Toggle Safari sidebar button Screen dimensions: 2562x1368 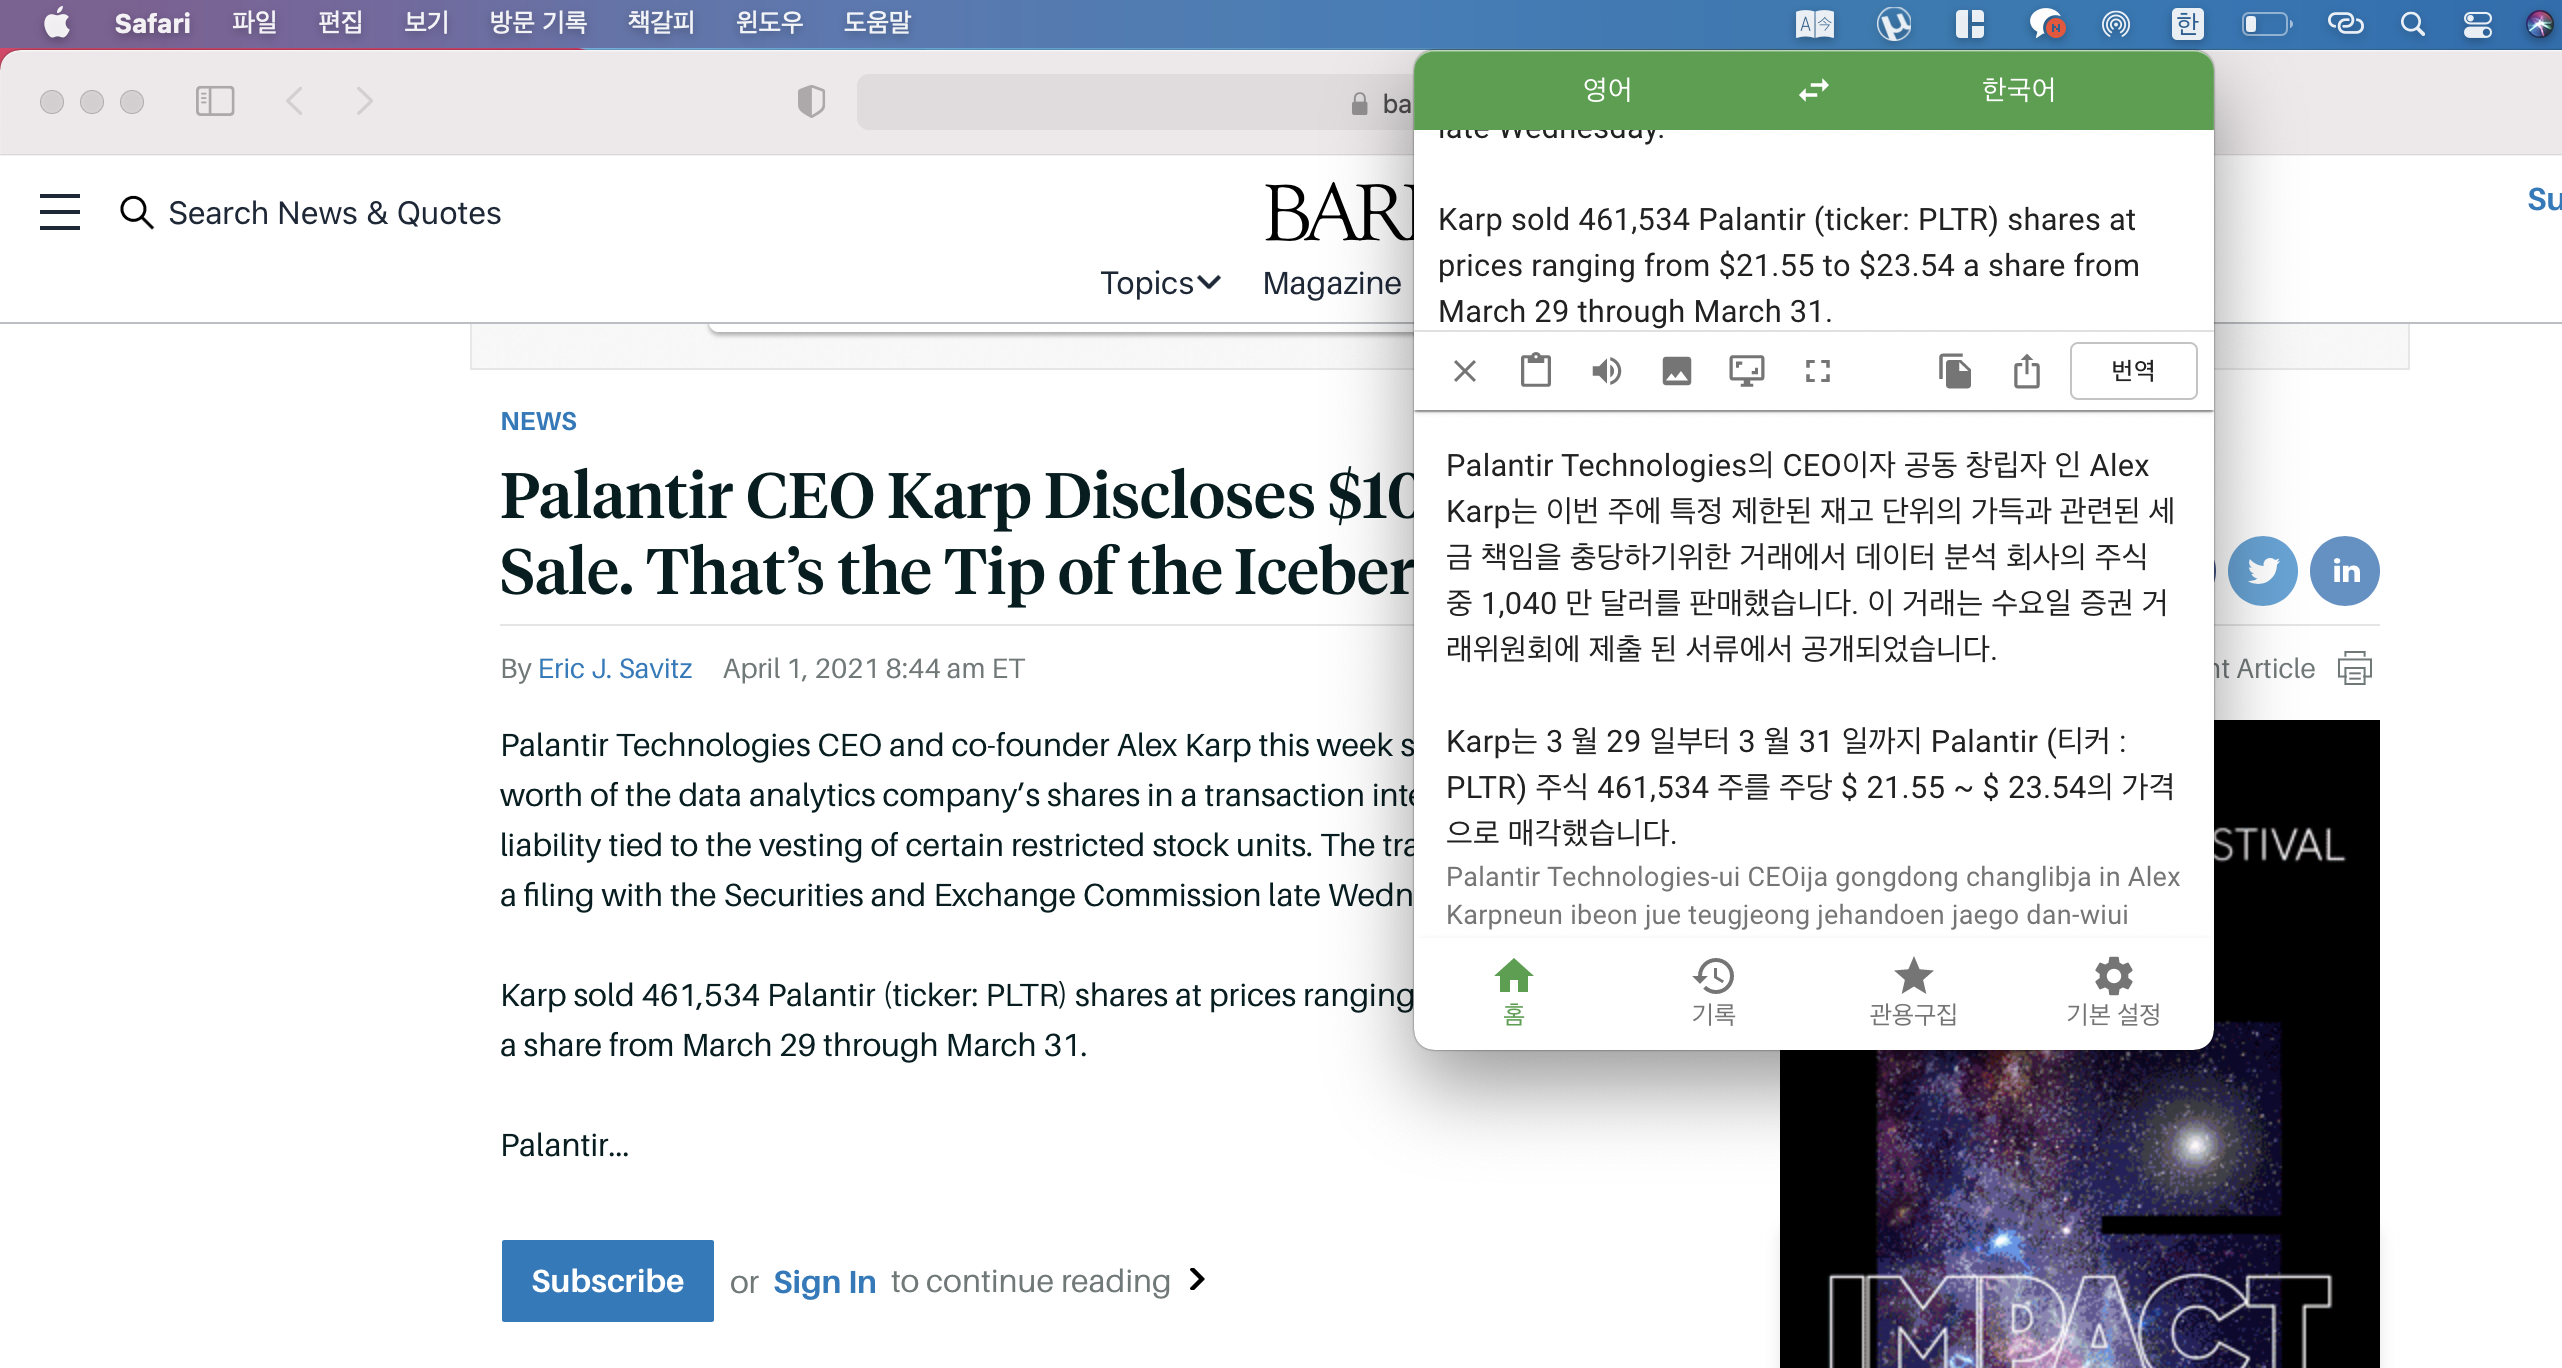point(215,101)
